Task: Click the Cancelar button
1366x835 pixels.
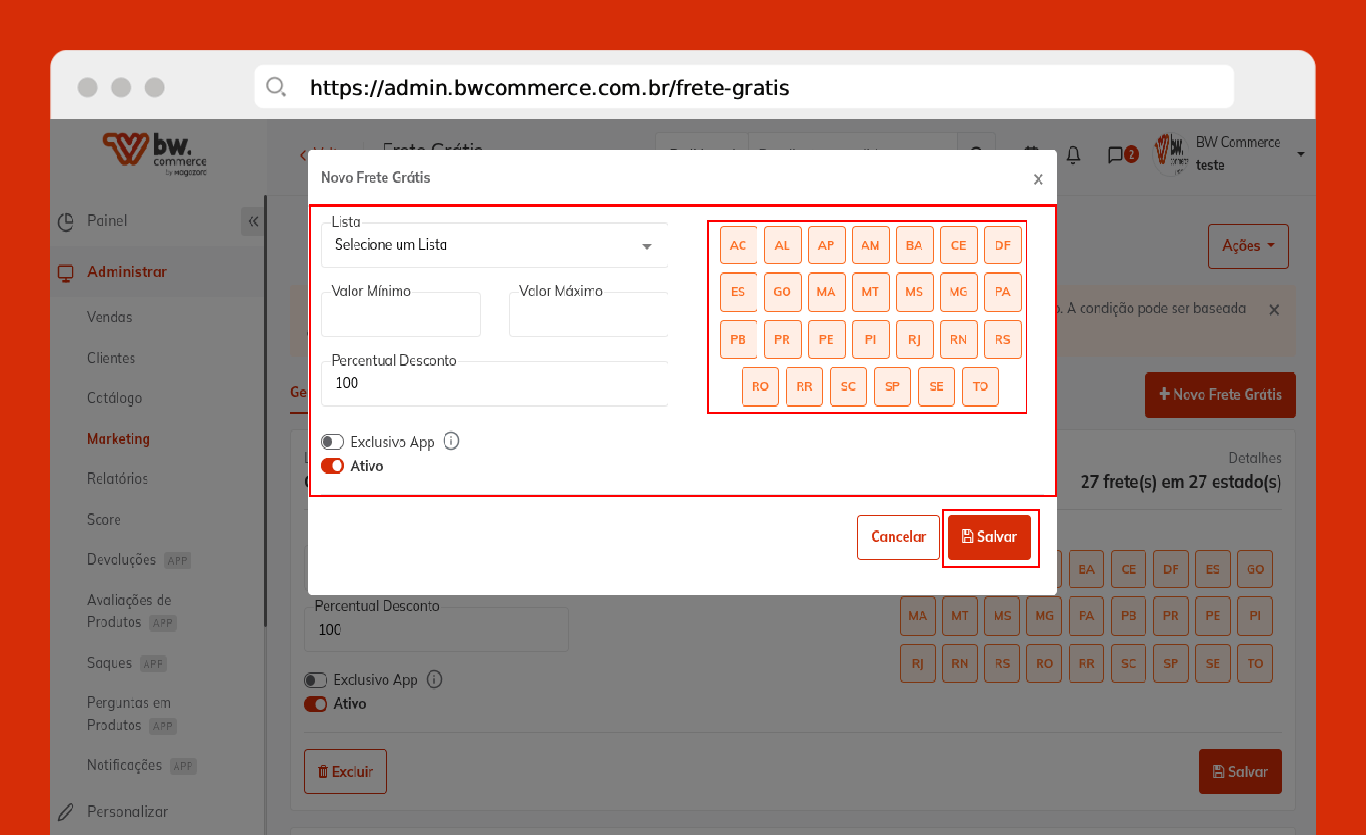Action: click(898, 537)
